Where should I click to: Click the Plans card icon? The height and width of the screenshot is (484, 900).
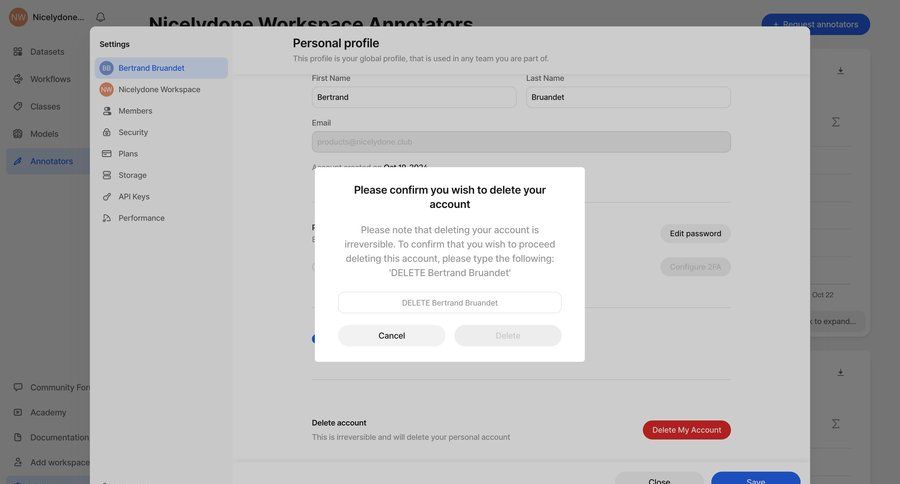(107, 154)
